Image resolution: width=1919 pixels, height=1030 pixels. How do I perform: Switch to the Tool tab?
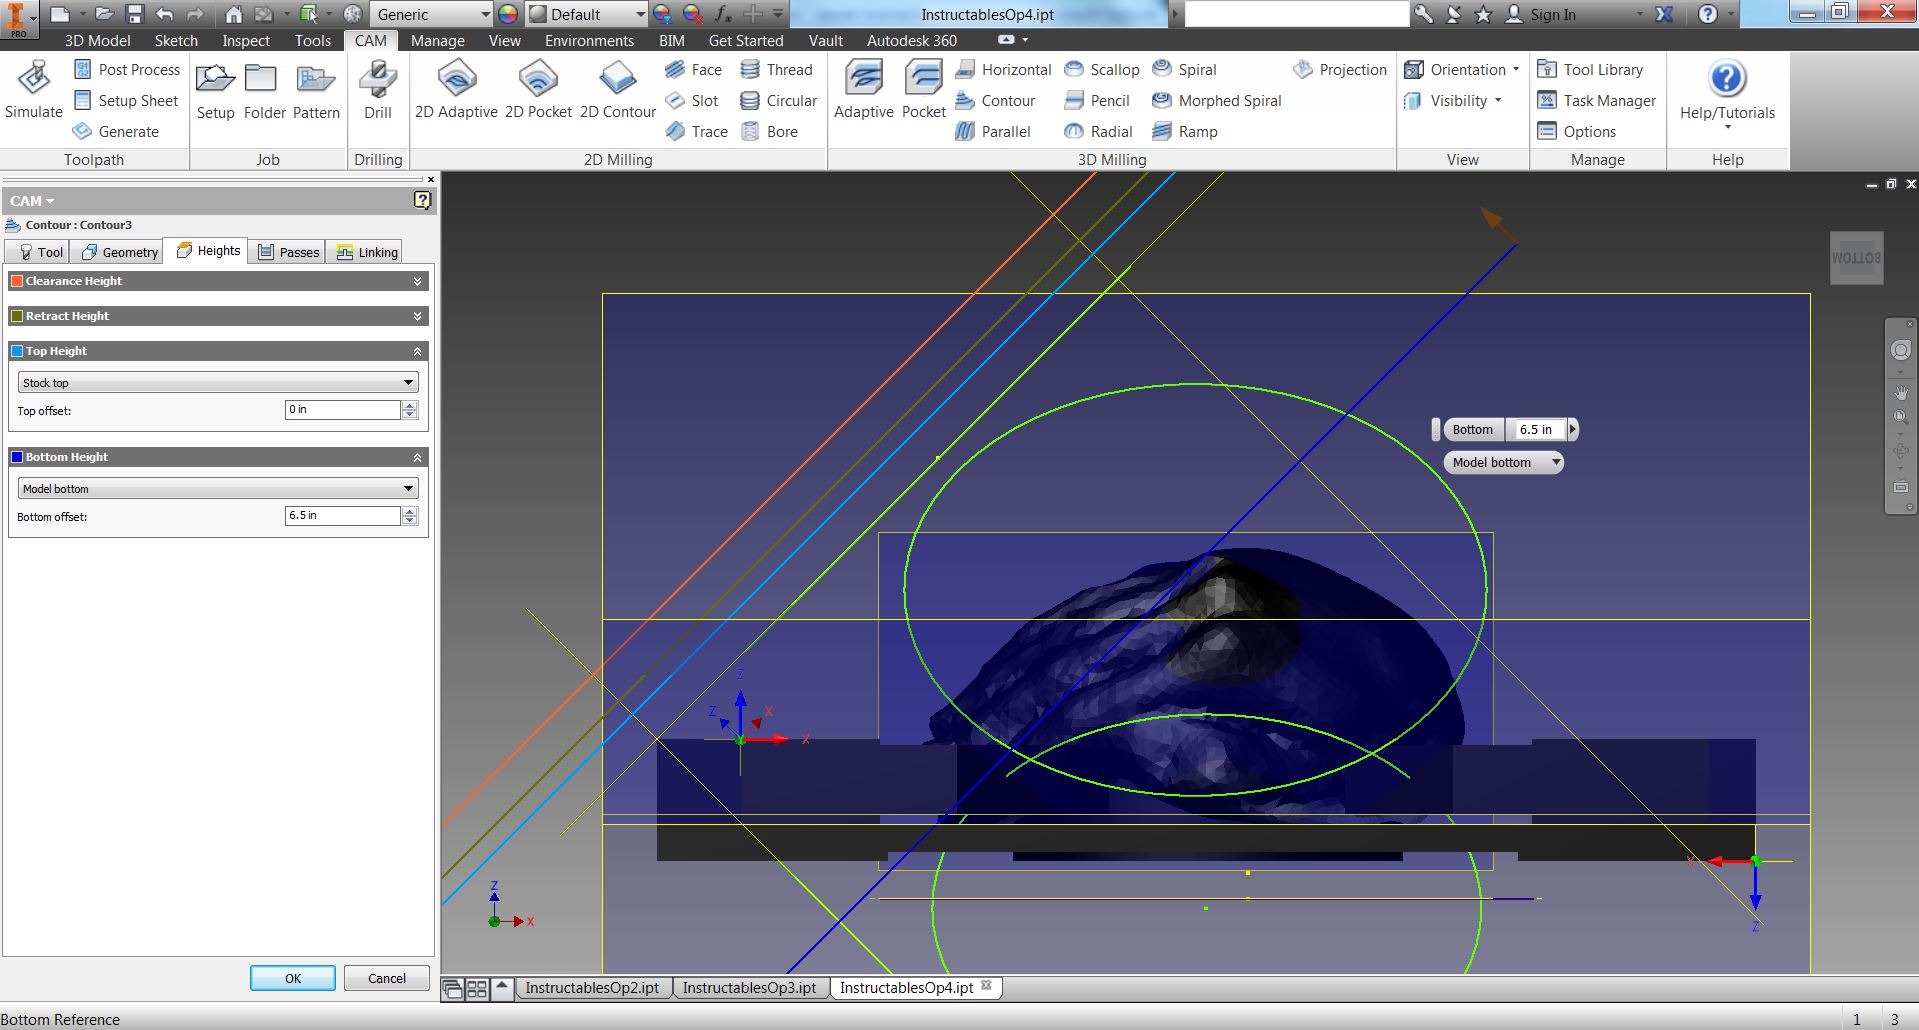(40, 252)
